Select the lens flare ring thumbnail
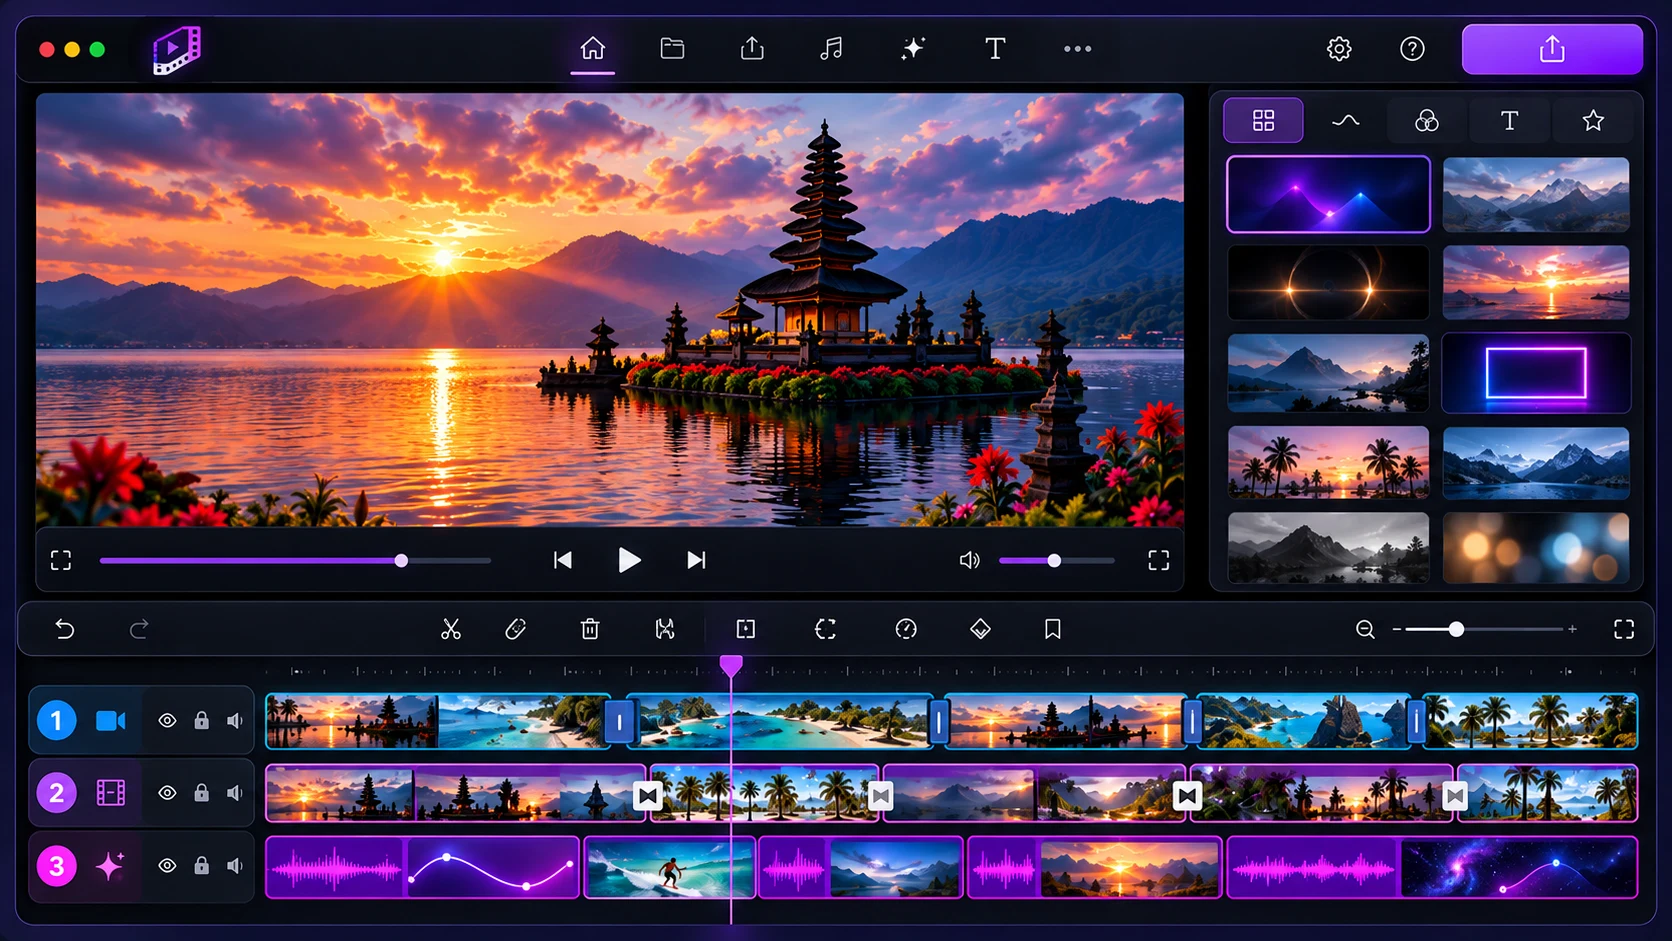The width and height of the screenshot is (1672, 941). [1328, 284]
